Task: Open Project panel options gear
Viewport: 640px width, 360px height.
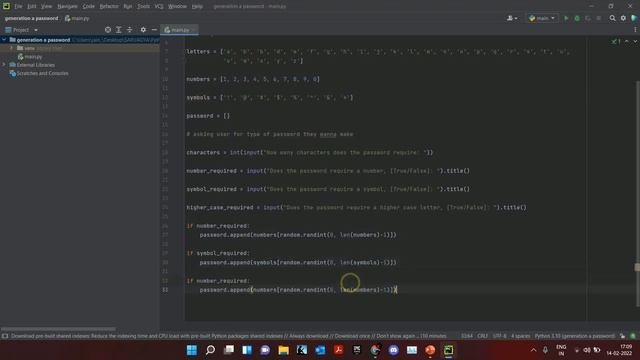Action: point(143,30)
